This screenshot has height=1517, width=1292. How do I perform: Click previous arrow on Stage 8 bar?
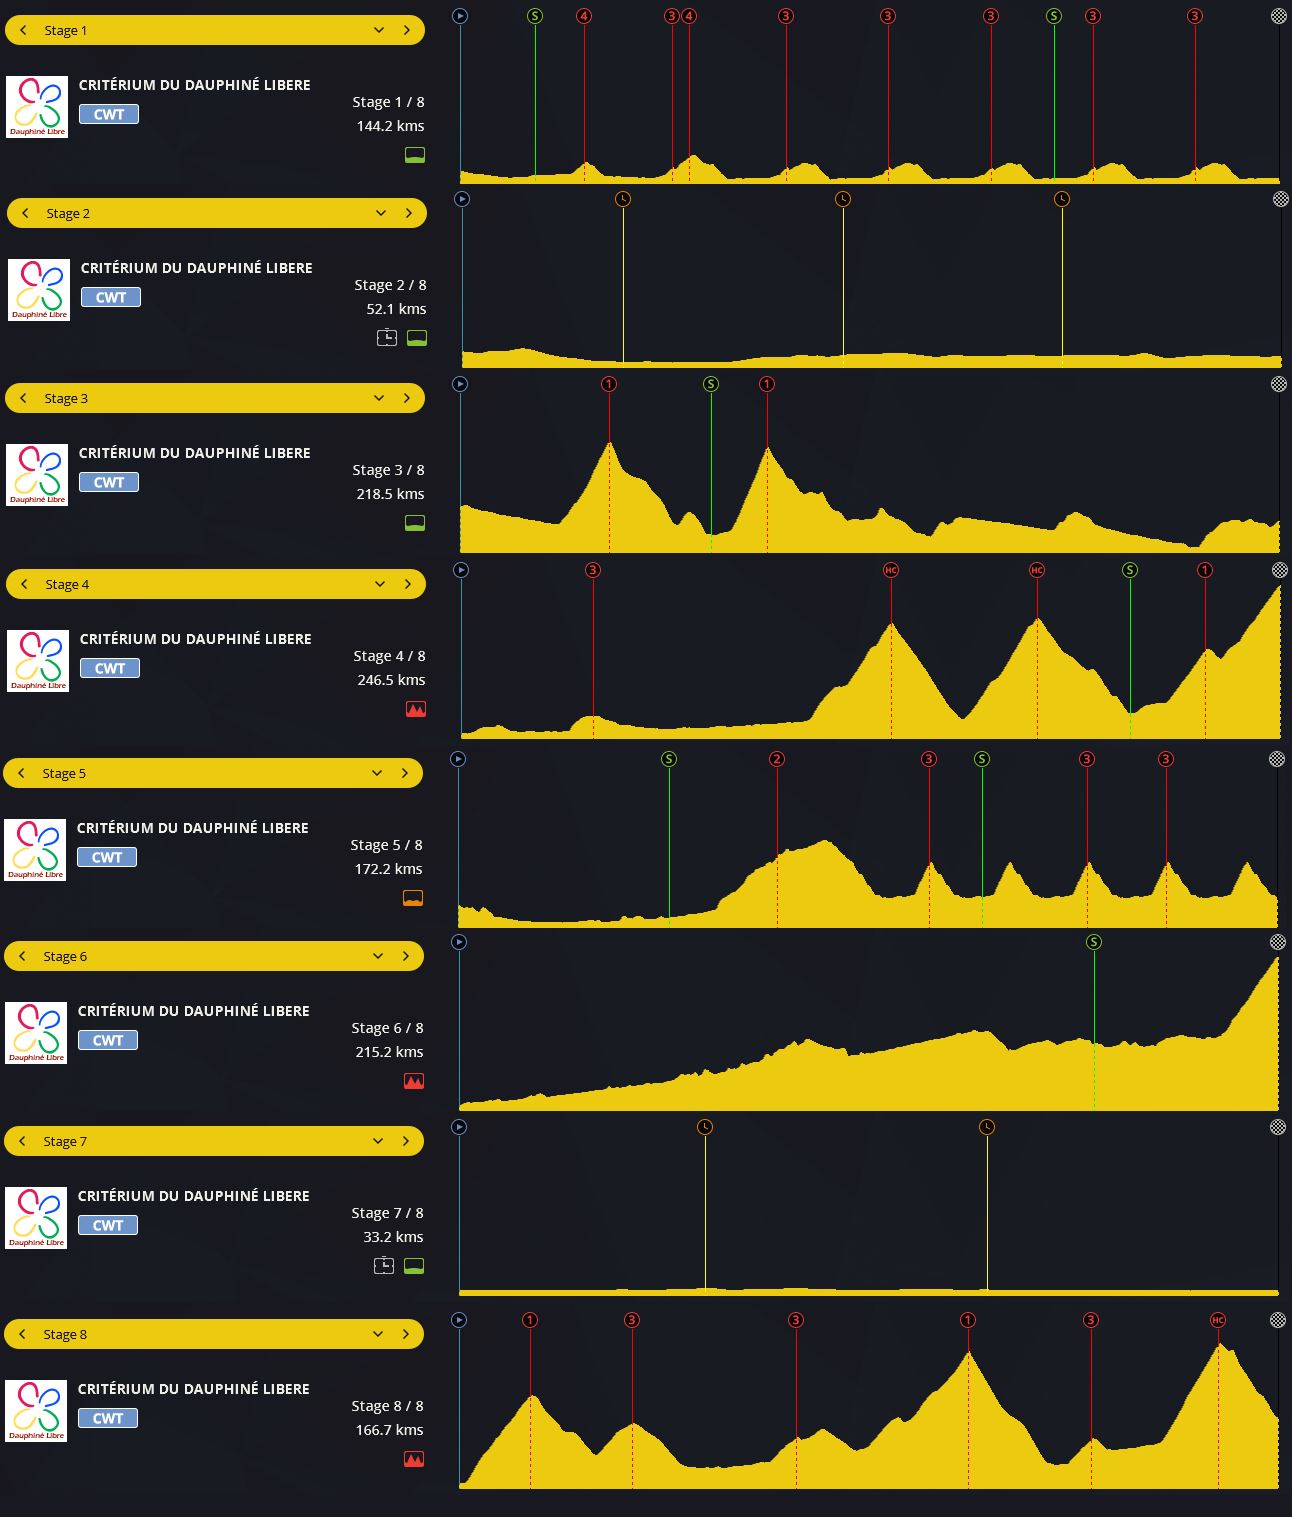tap(23, 1334)
